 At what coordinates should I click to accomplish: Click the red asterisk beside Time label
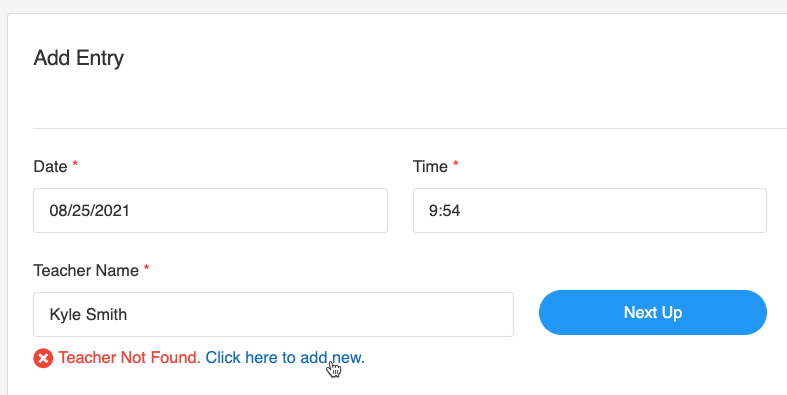tap(456, 165)
